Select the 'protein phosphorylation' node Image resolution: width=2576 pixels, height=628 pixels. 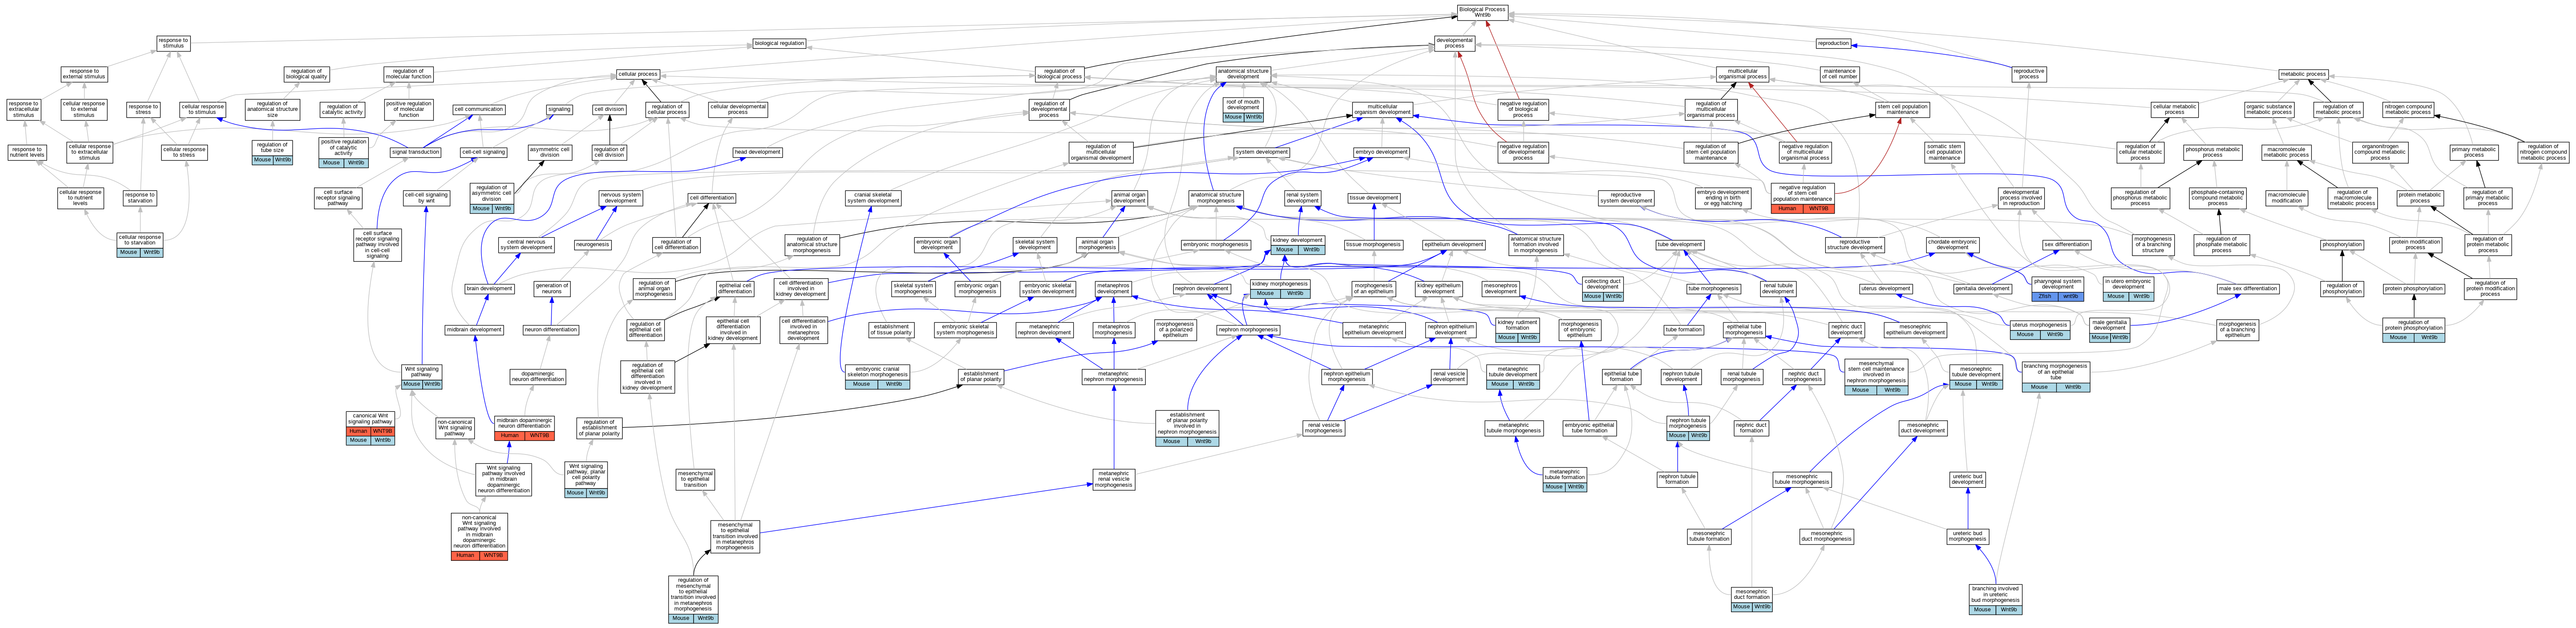pyautogui.click(x=2414, y=288)
